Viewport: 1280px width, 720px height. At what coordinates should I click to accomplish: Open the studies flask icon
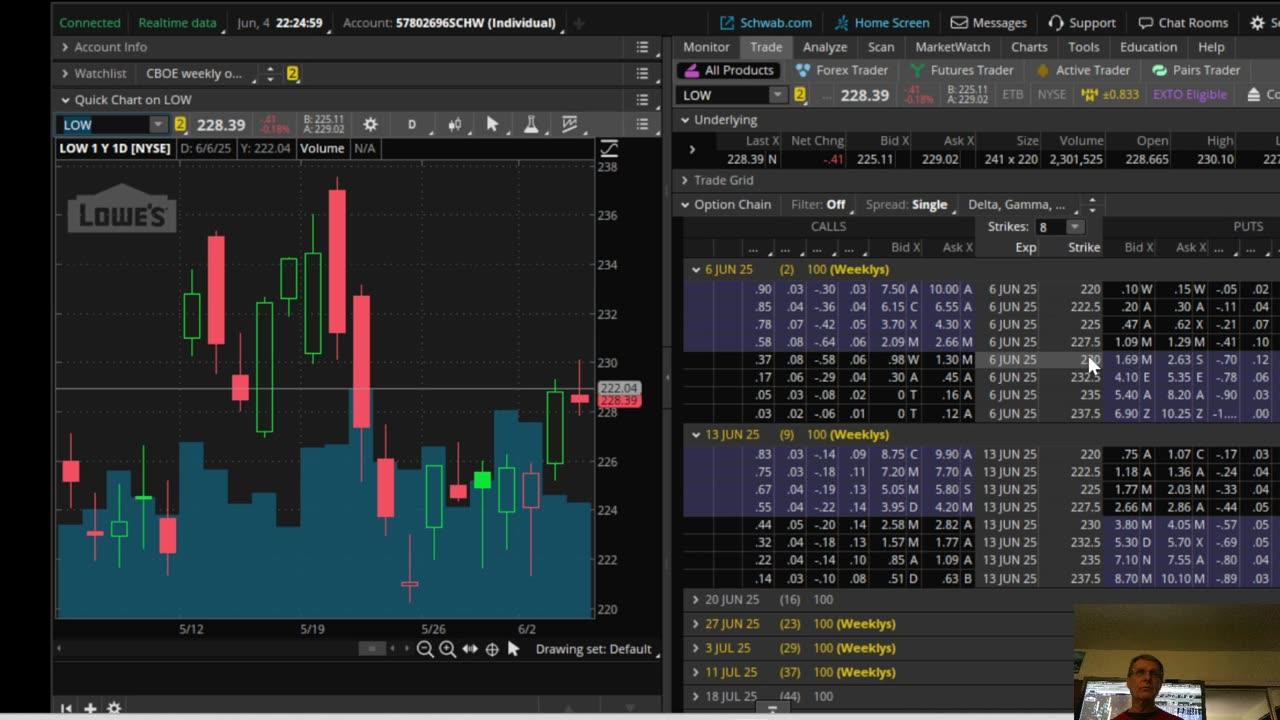(531, 124)
